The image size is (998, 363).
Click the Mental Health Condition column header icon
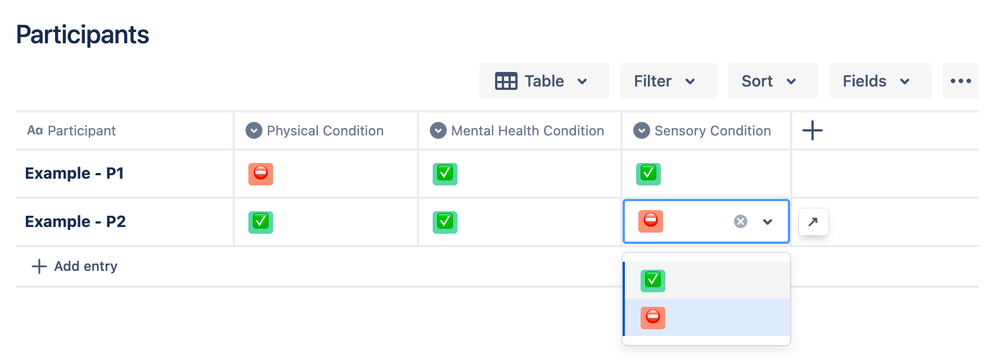point(438,131)
